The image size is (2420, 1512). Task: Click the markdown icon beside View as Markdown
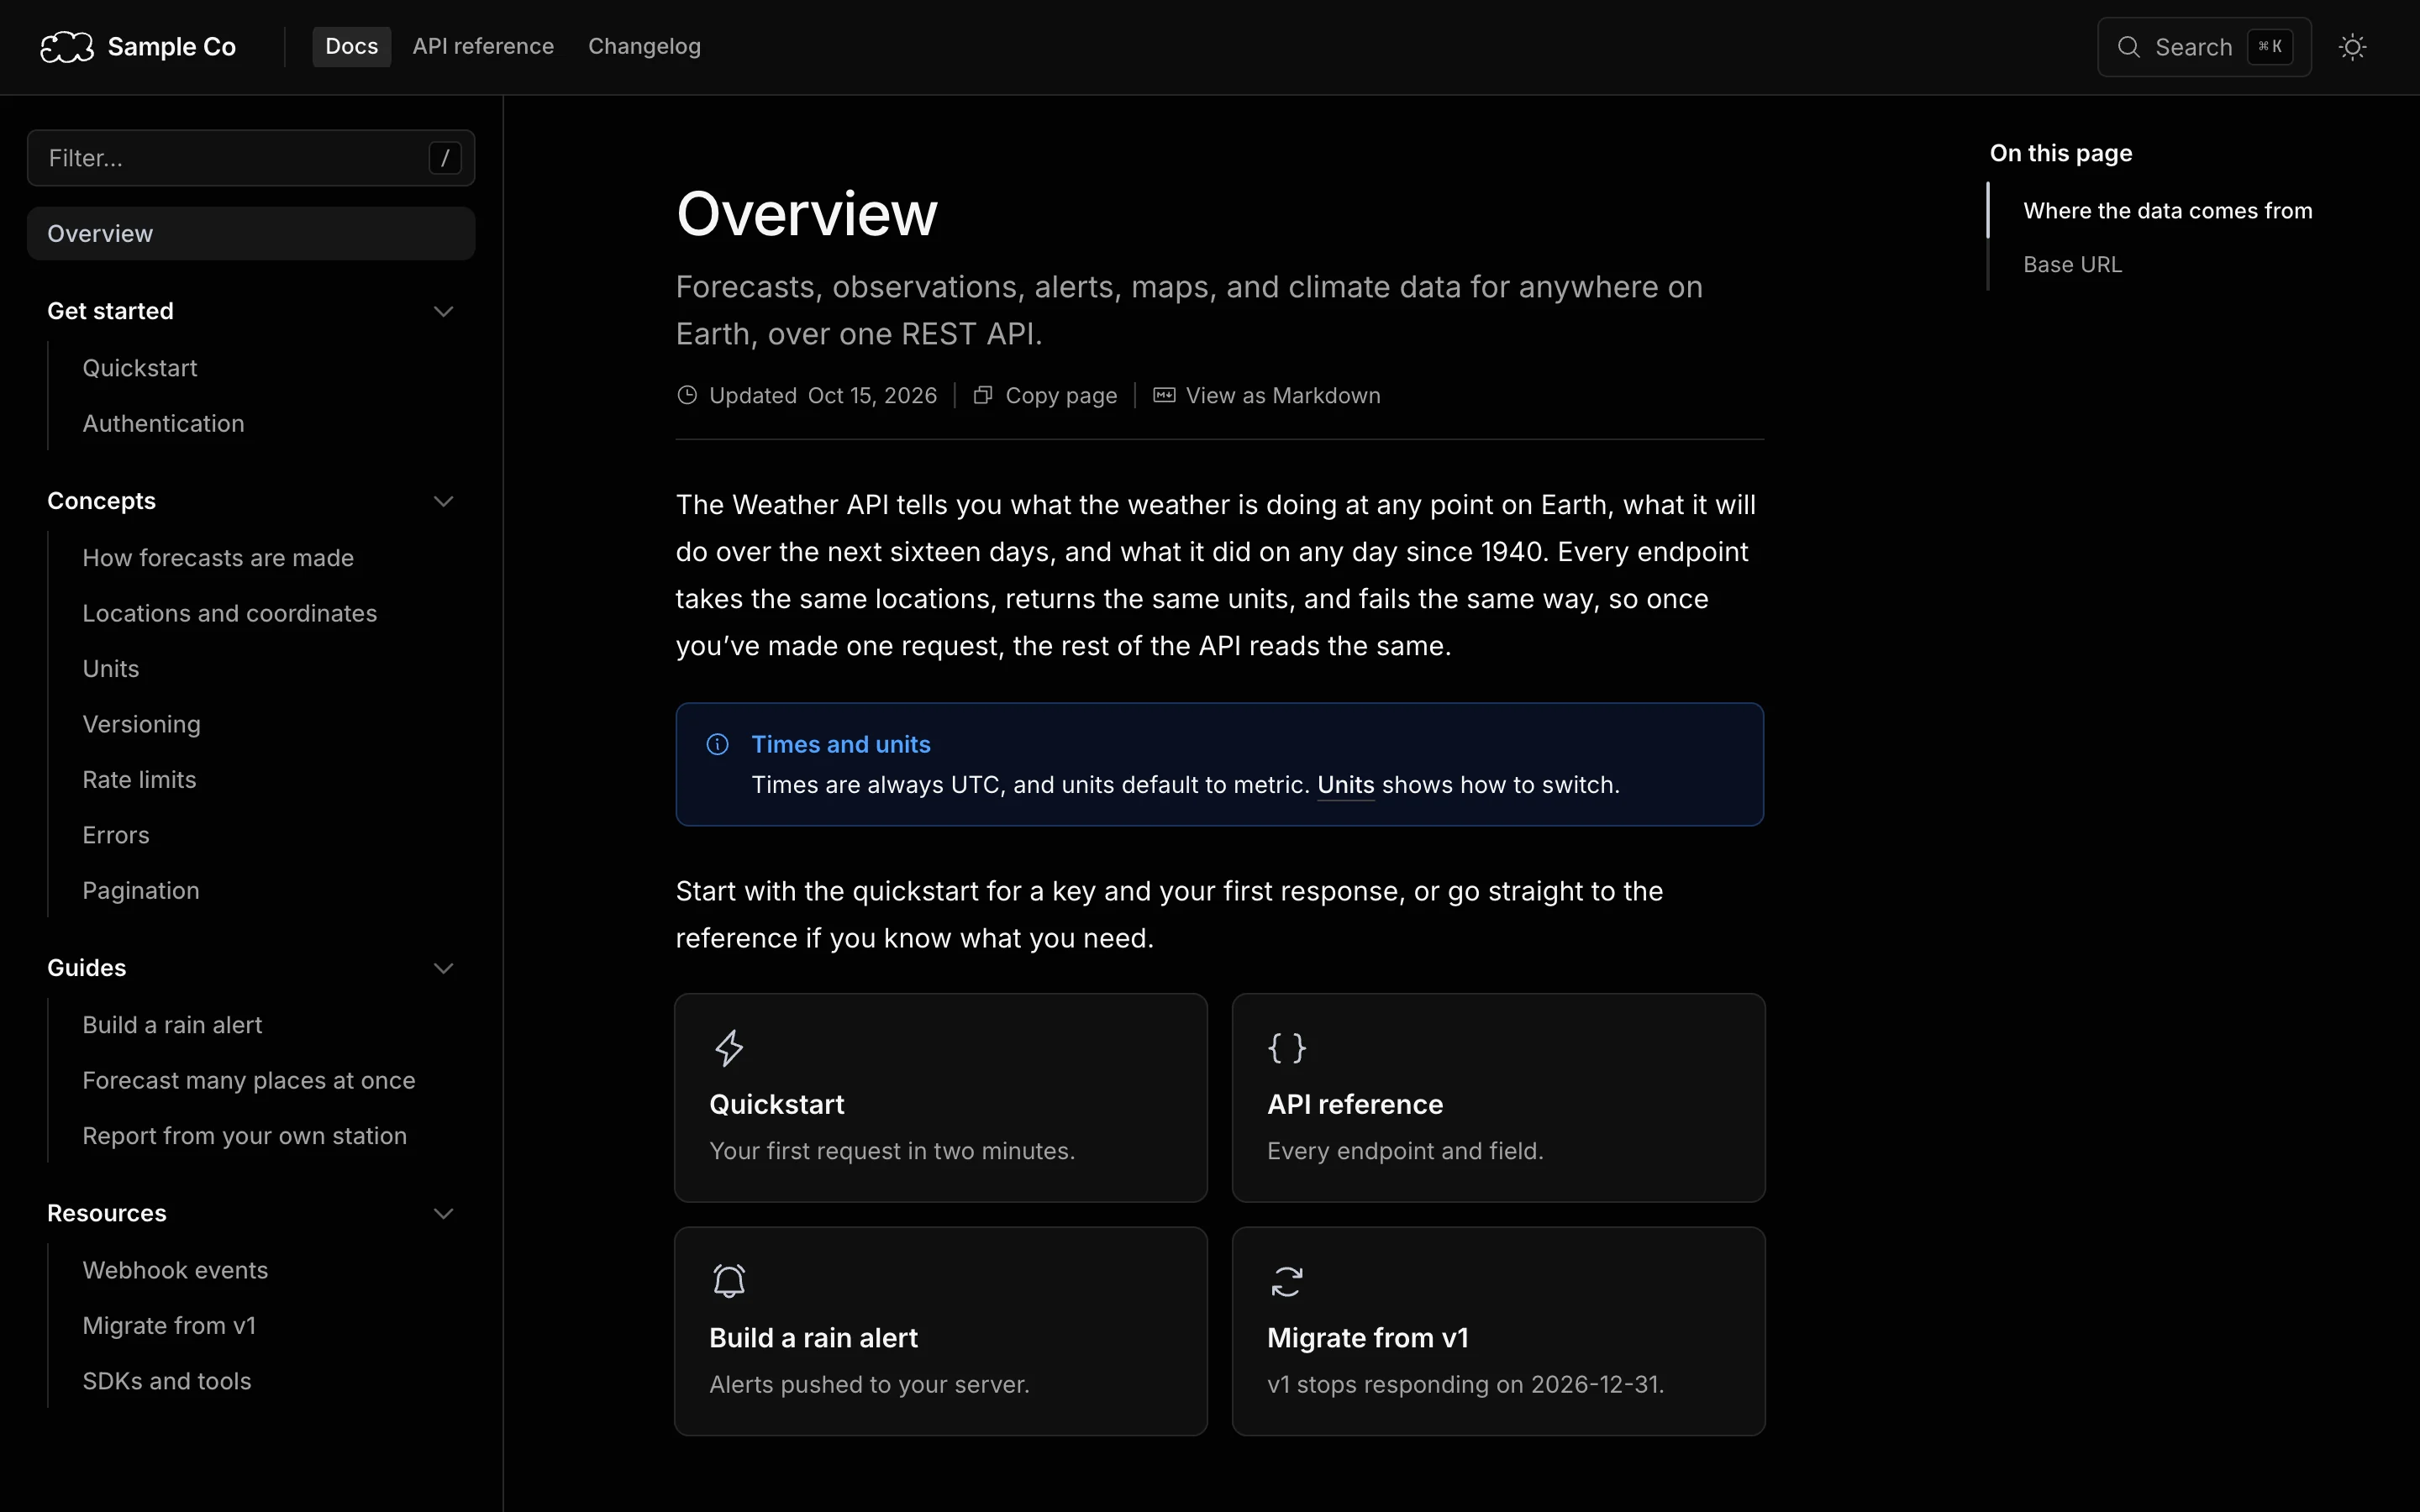1164,395
